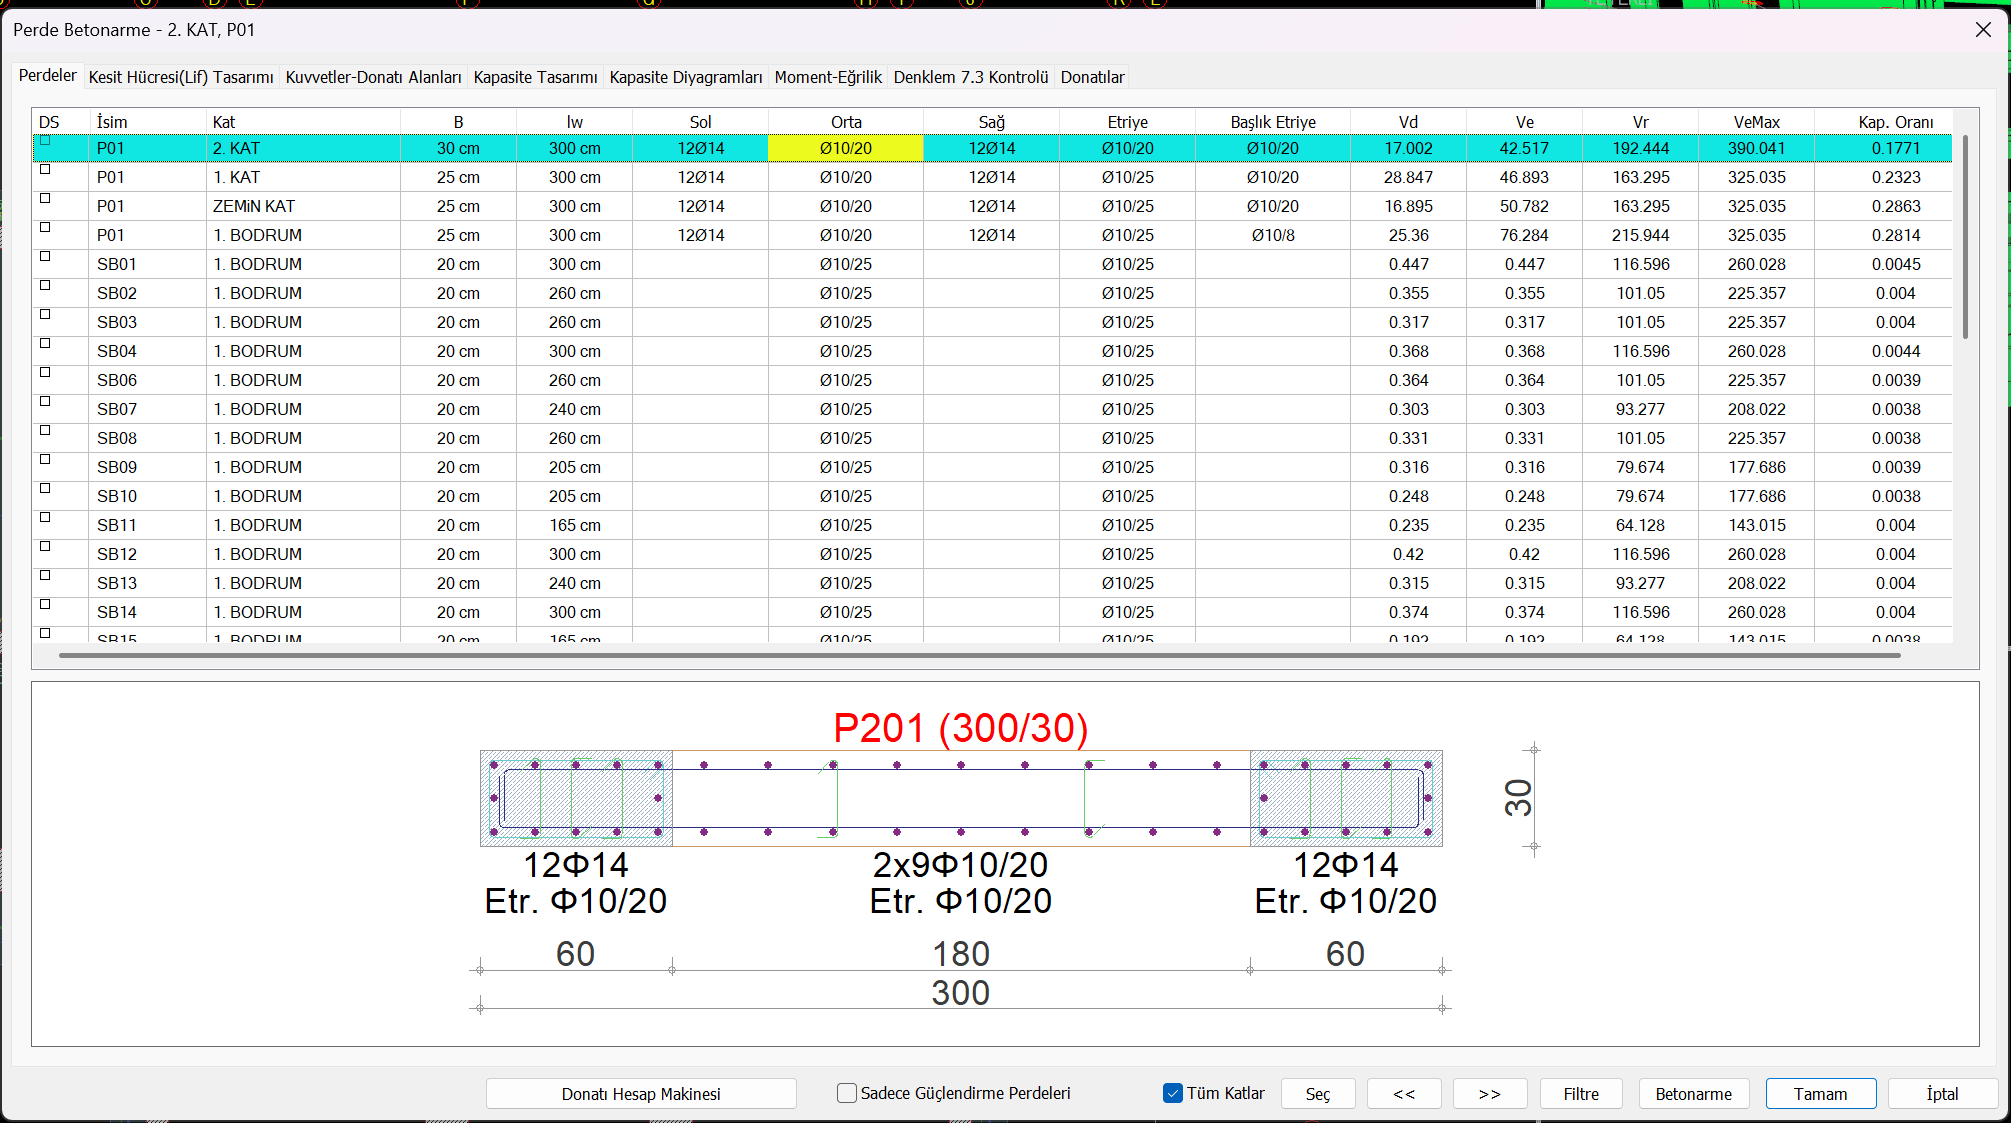
Task: Open the Moment-Eğrilik tab
Action: (828, 77)
